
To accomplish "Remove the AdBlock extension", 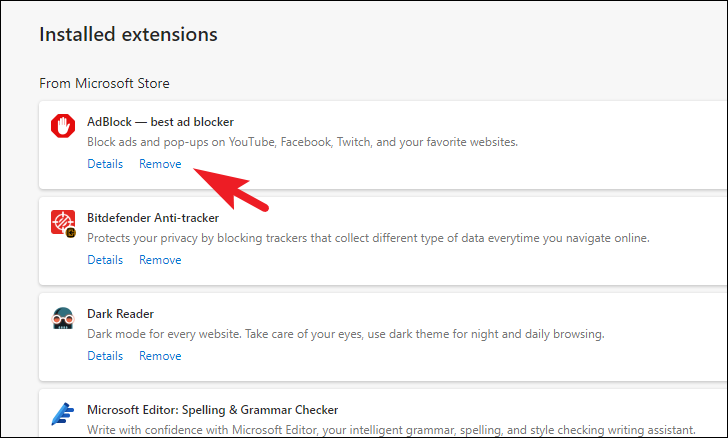I will pos(160,164).
